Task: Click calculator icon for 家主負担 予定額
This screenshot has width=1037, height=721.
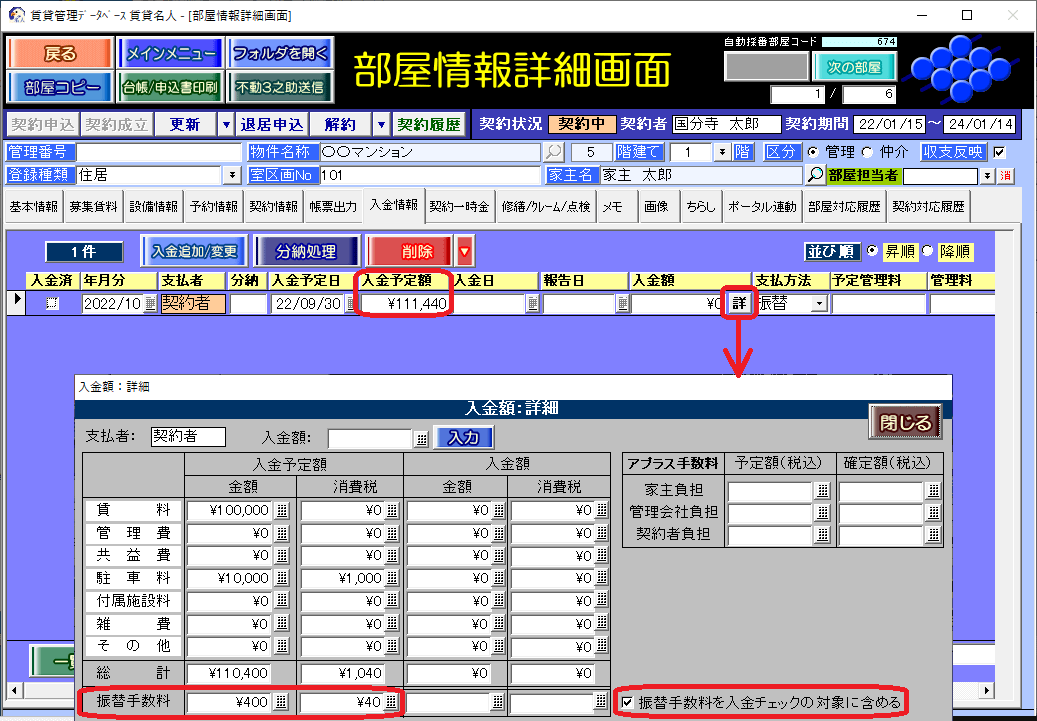Action: coord(822,491)
